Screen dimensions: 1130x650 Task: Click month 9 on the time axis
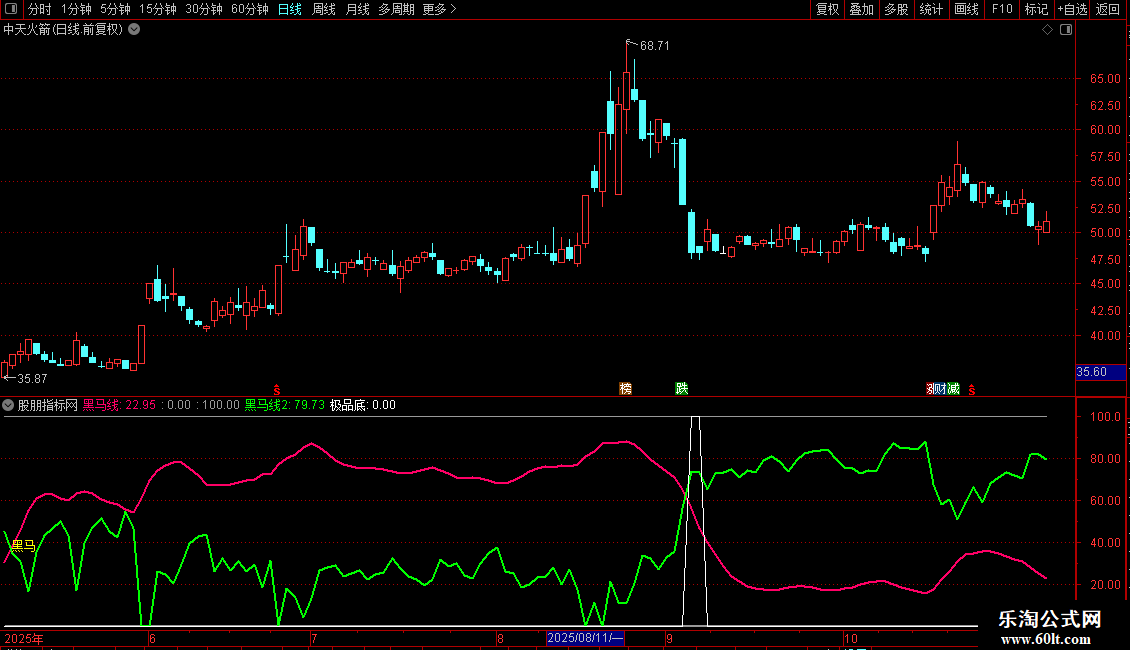[669, 638]
